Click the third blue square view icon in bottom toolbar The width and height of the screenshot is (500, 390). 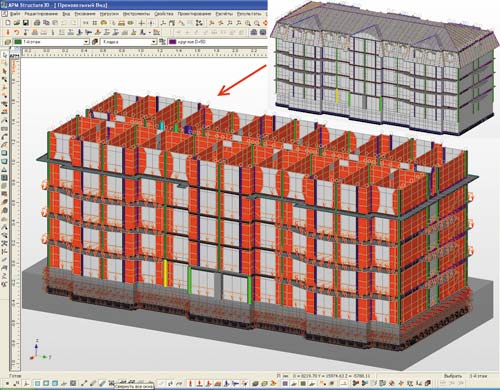pos(55,383)
